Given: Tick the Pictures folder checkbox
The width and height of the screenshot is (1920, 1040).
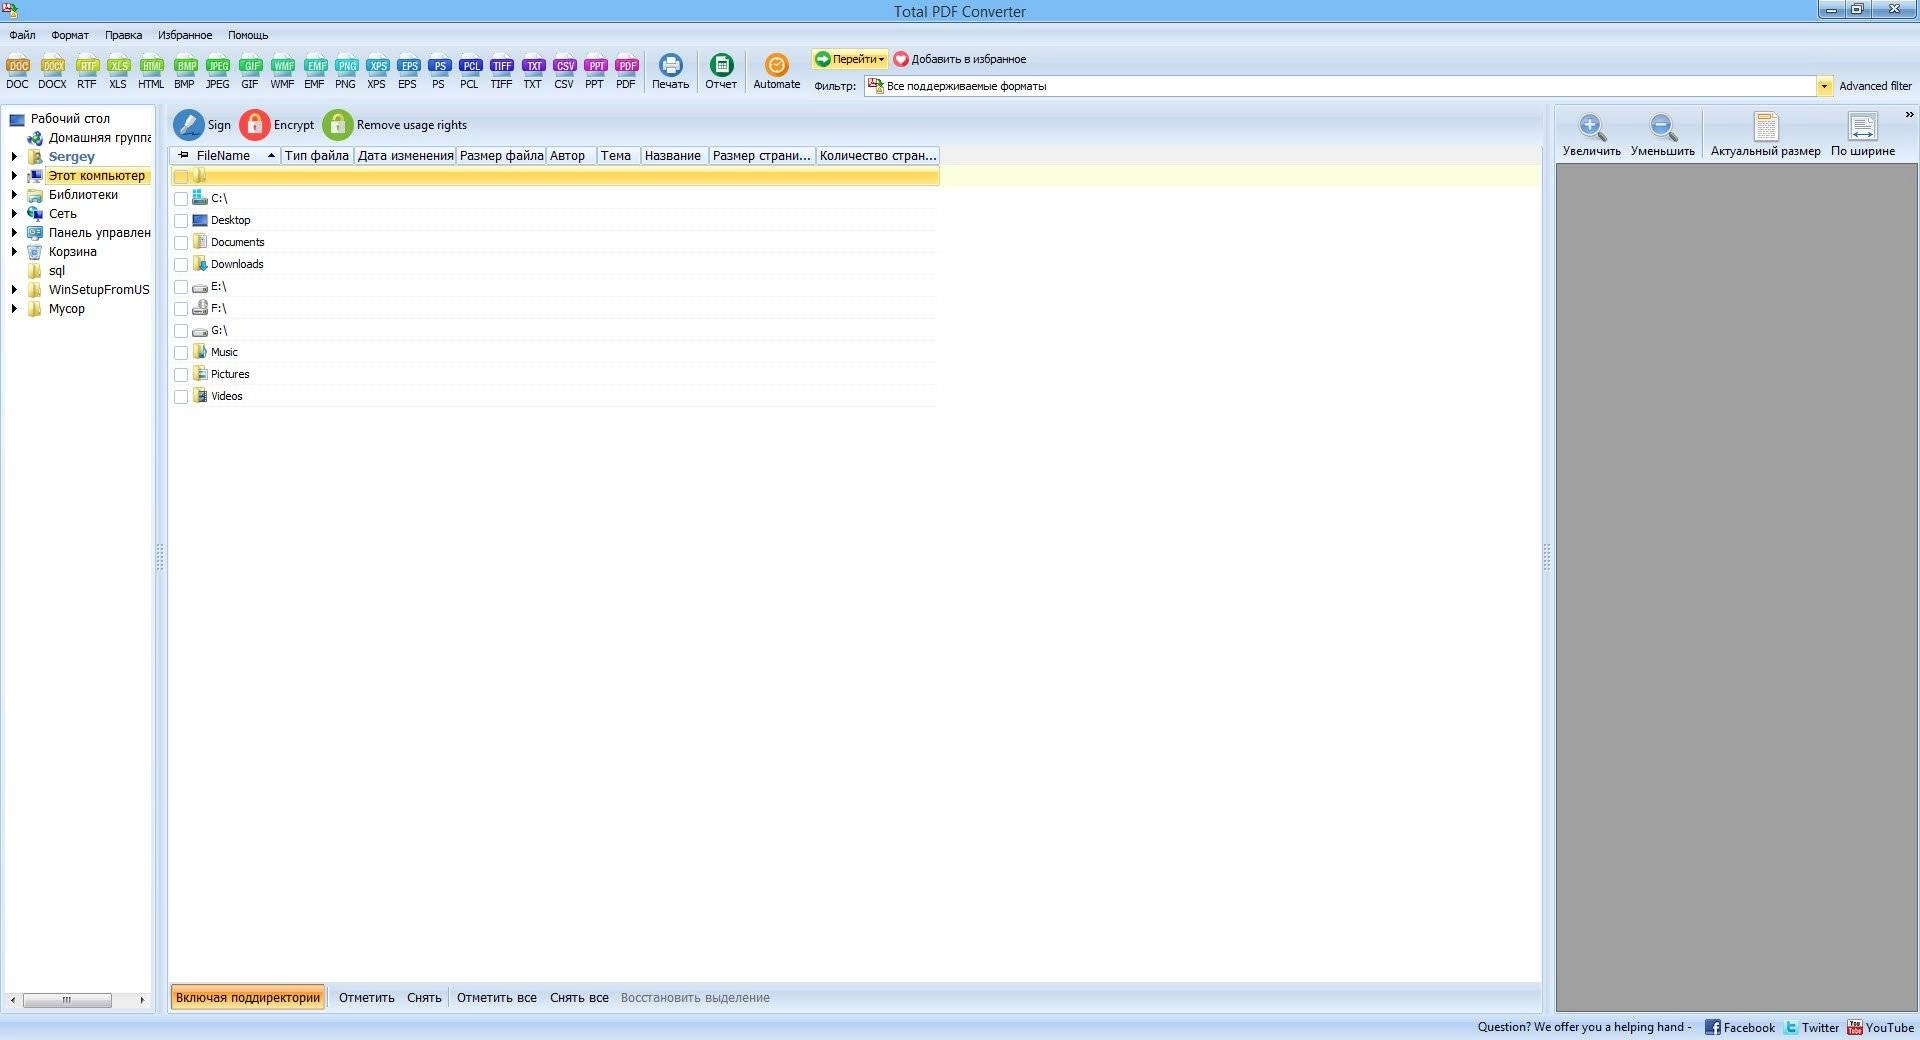Looking at the screenshot, I should pos(181,375).
